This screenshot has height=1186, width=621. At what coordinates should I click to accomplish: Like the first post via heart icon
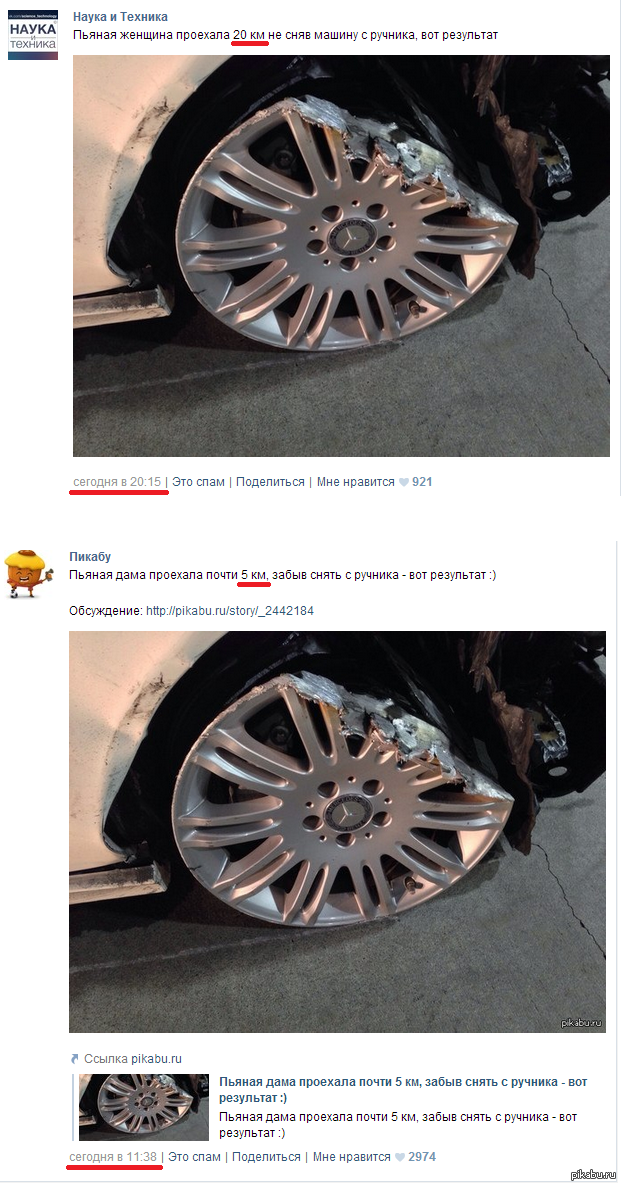tap(404, 482)
